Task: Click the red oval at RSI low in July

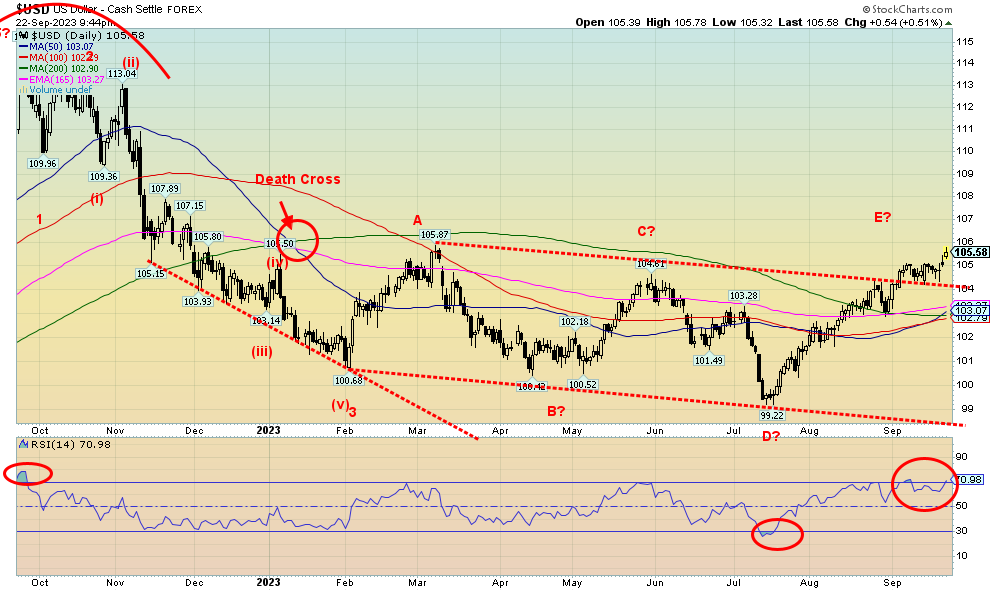Action: click(x=775, y=535)
